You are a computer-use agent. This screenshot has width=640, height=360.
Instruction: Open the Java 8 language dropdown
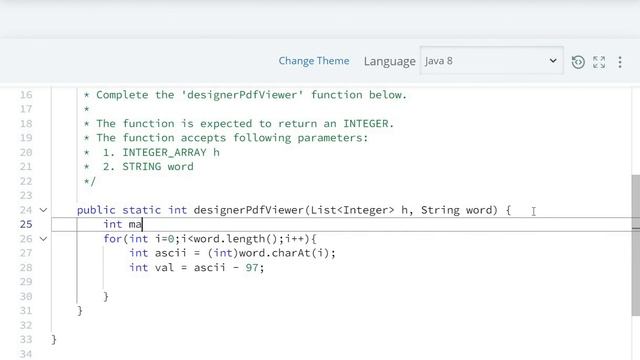(x=491, y=61)
